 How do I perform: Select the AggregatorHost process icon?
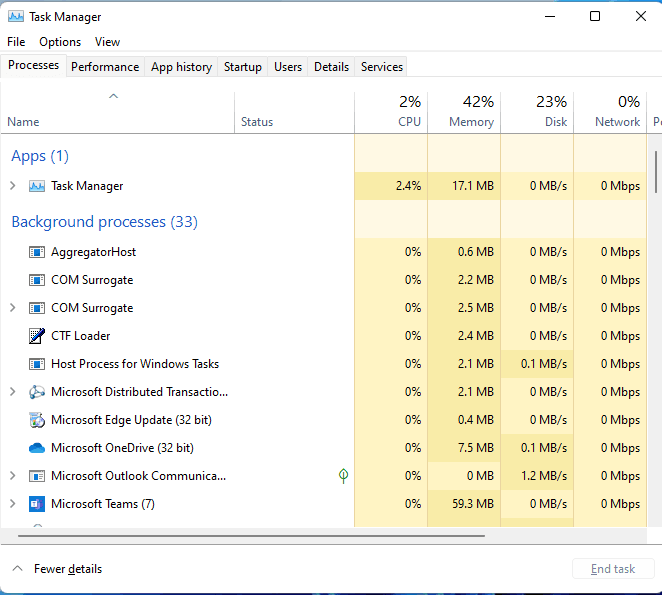[x=37, y=252]
